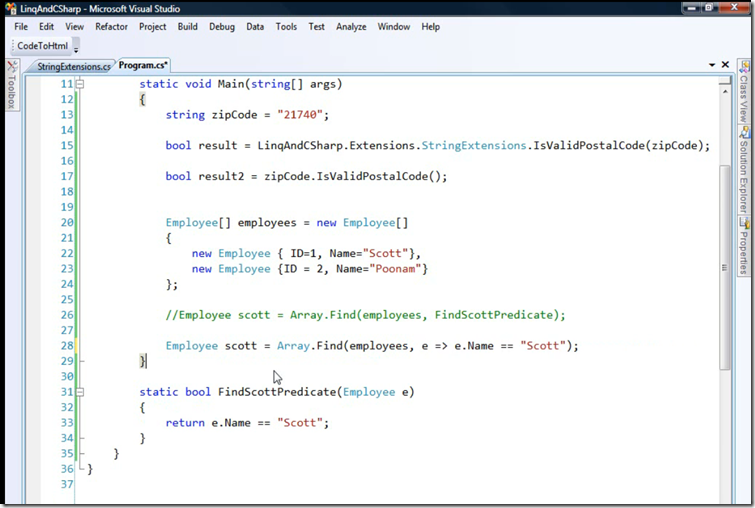755x508 pixels.
Task: Switch to StringExtensions.cs tab
Action: [x=74, y=66]
